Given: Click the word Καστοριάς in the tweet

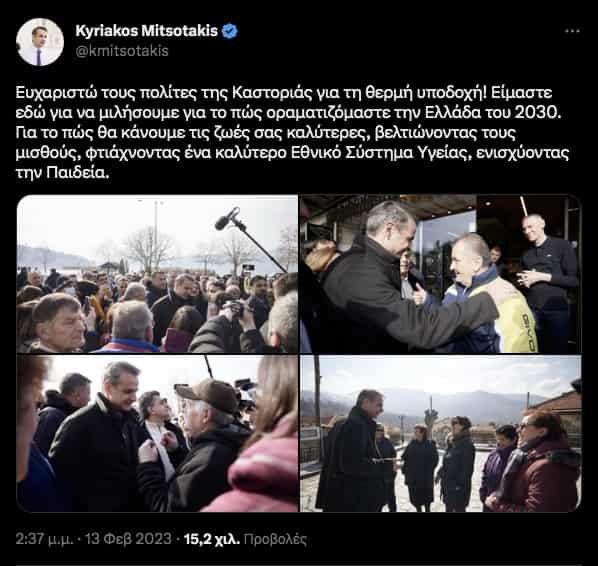Looking at the screenshot, I should [x=272, y=93].
